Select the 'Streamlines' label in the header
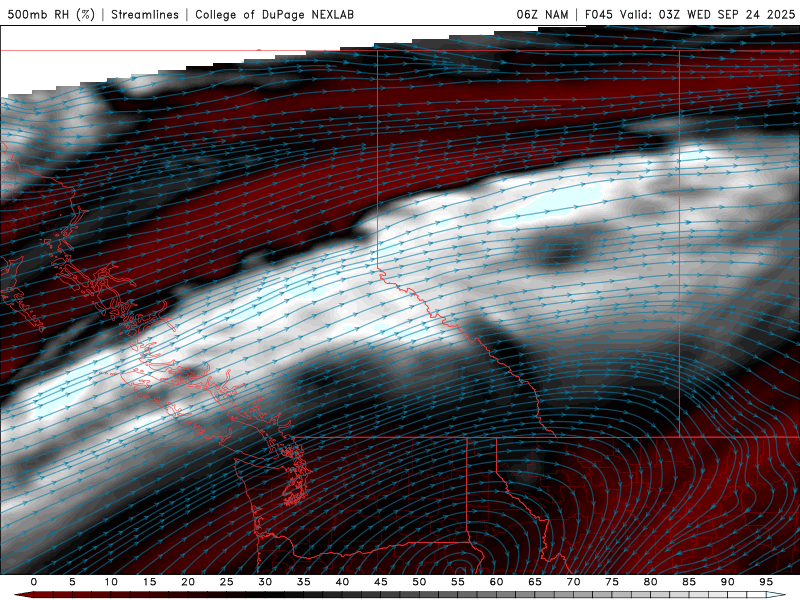The height and width of the screenshot is (600, 800). (x=145, y=14)
